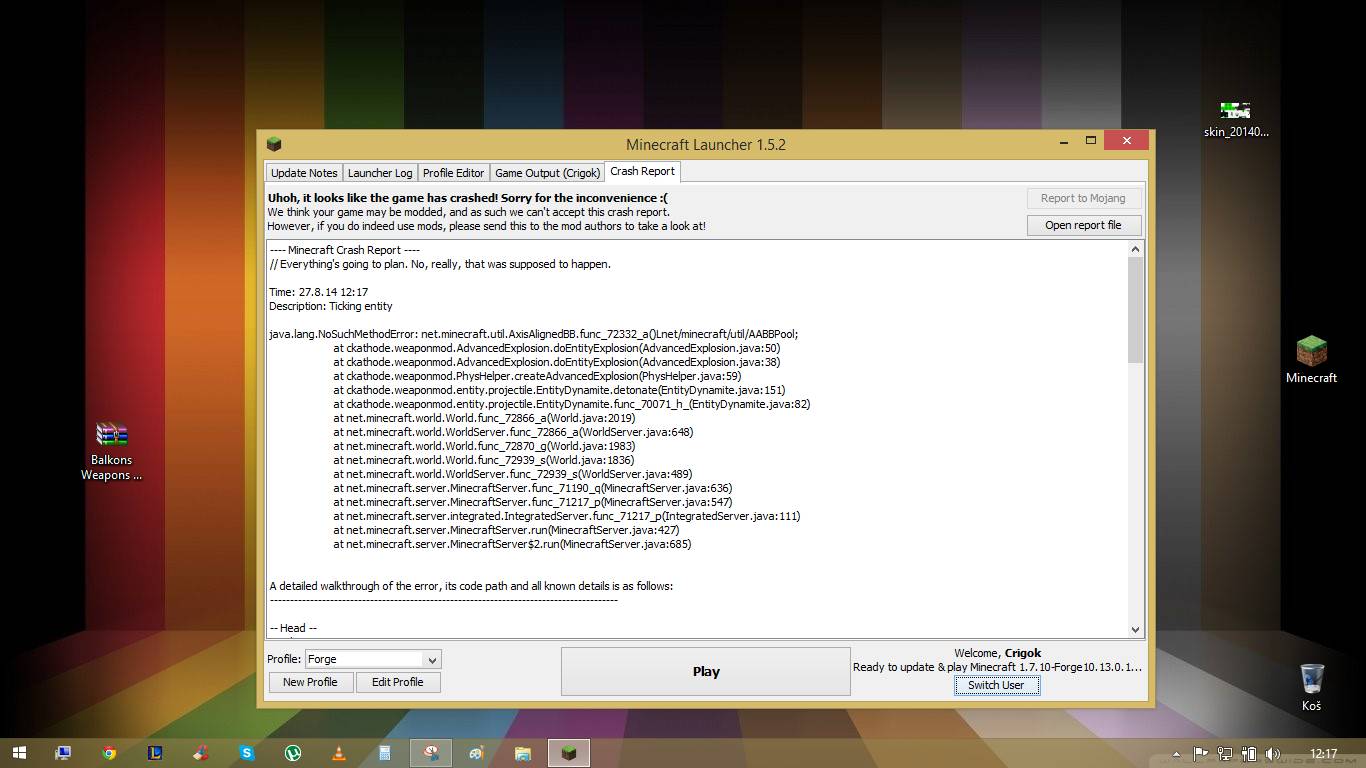The width and height of the screenshot is (1366, 768).
Task: Click the '---- Minecraft Crash Report ----' header line
Action: tap(345, 250)
